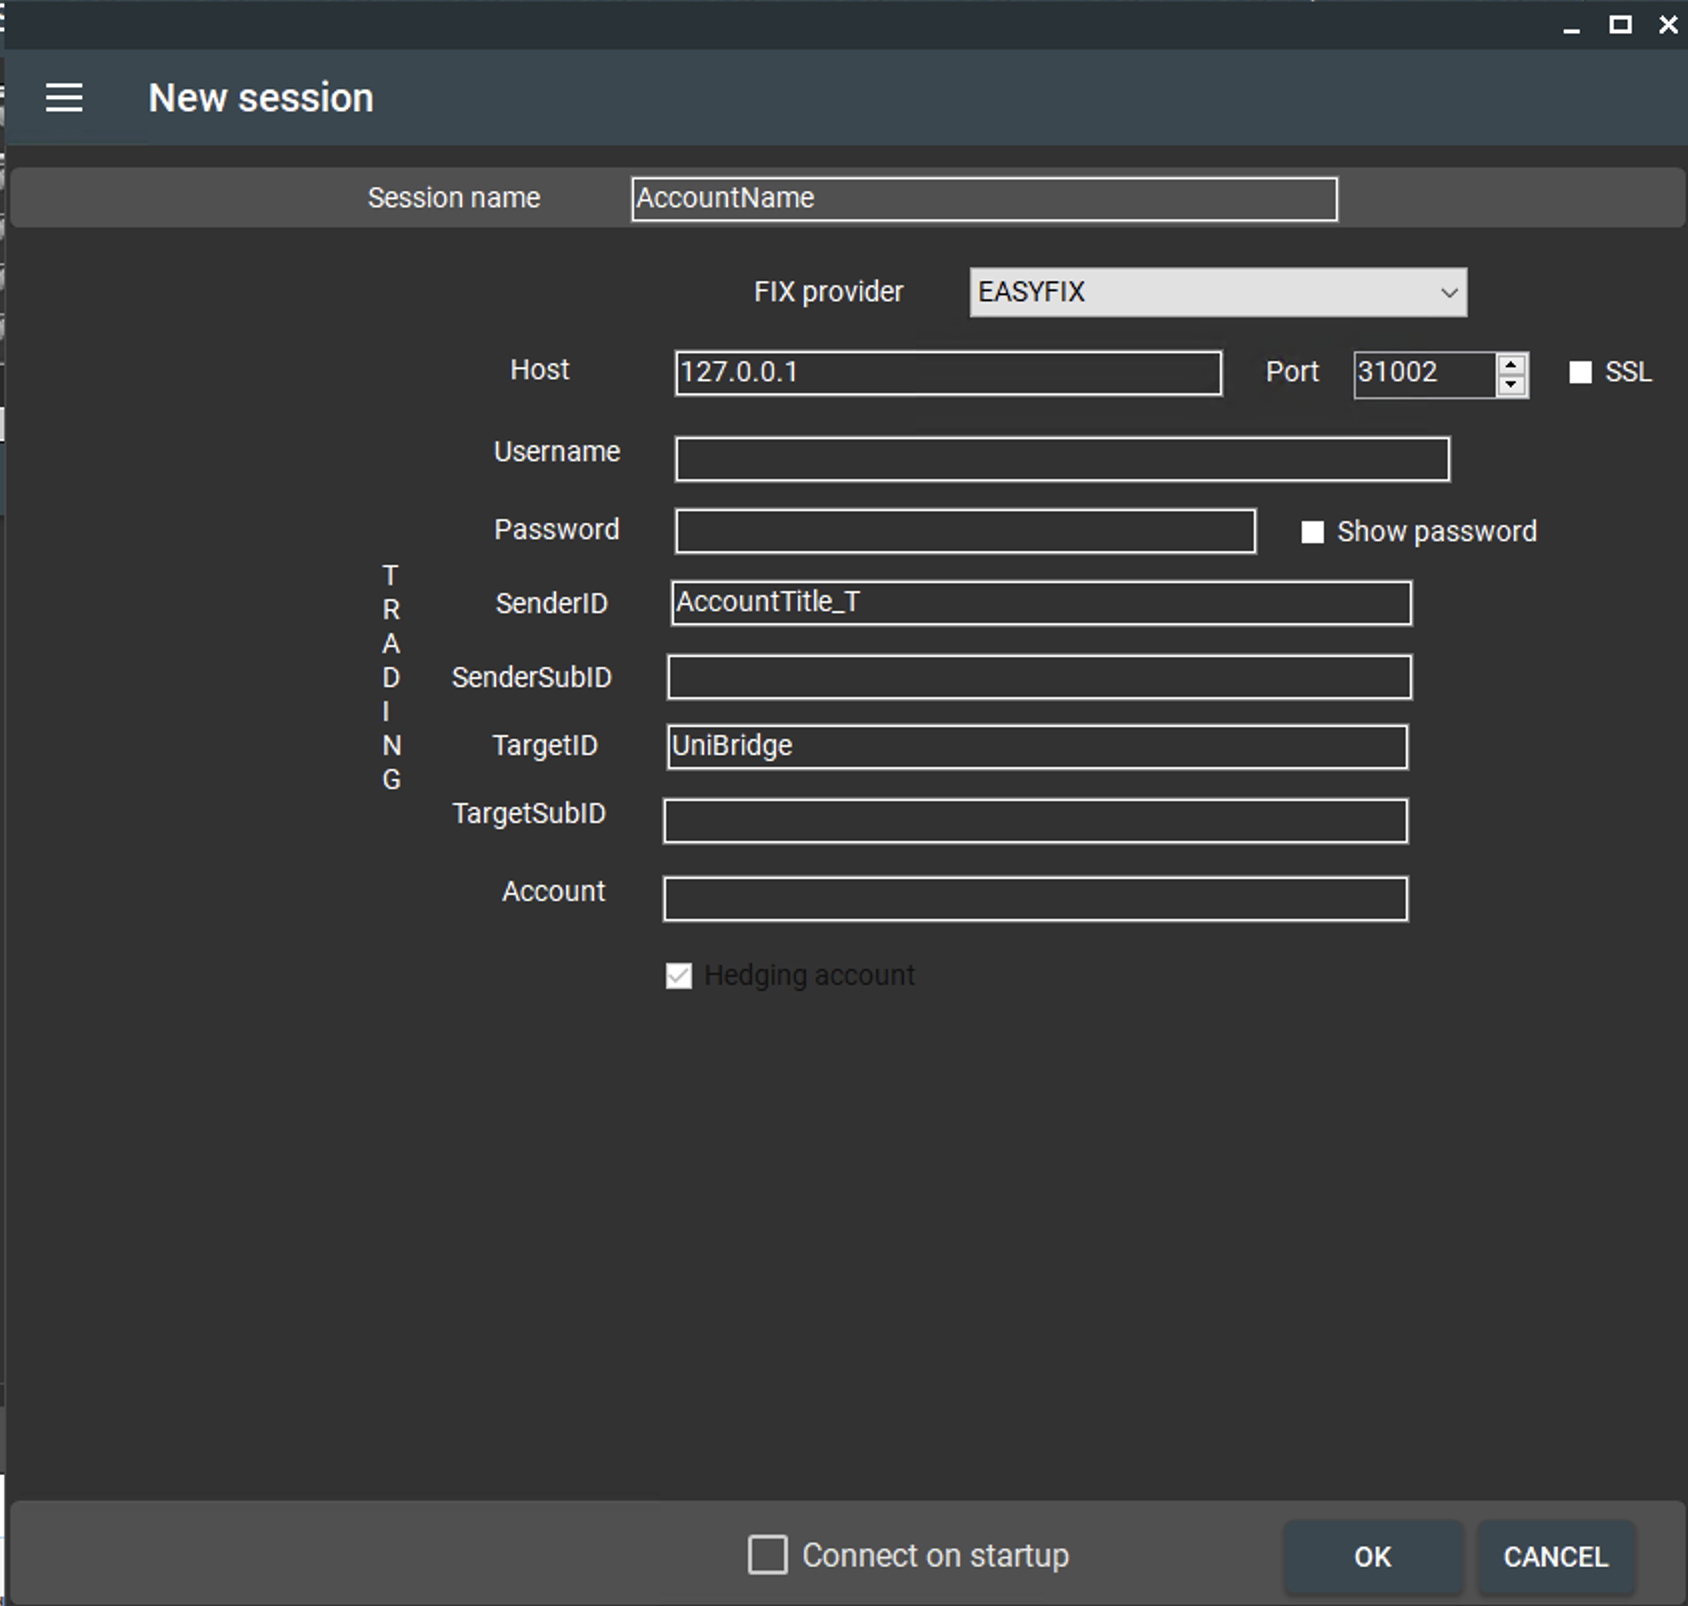1688x1606 pixels.
Task: Decrease the Port value with down arrow
Action: pyautogui.click(x=1511, y=385)
